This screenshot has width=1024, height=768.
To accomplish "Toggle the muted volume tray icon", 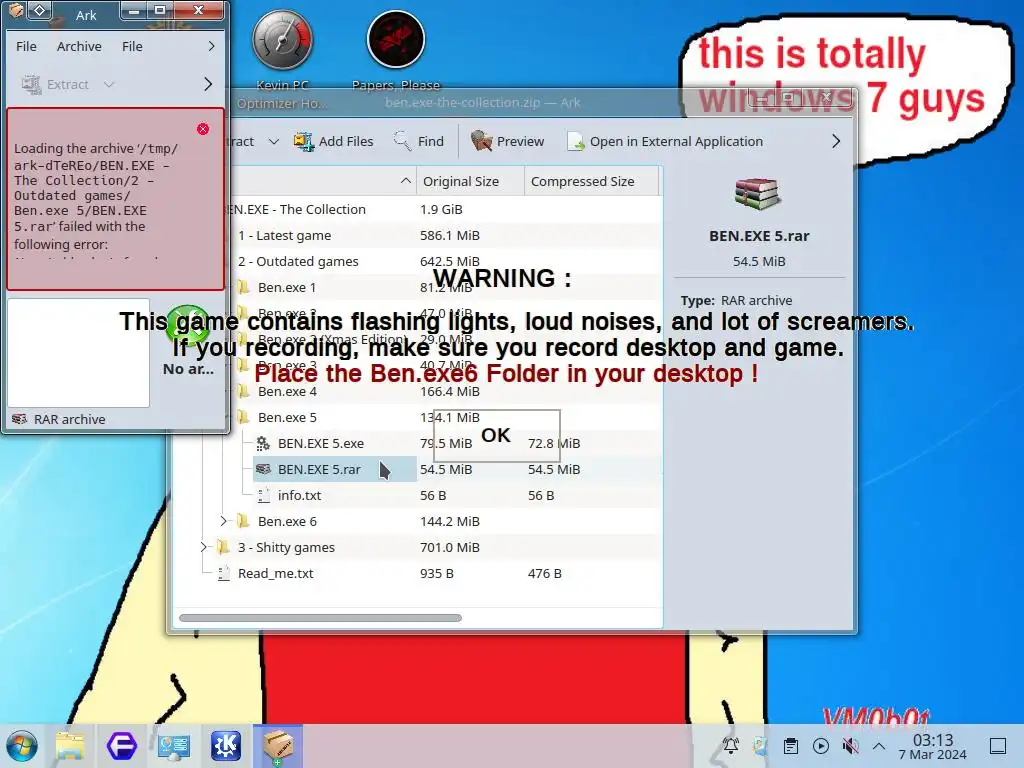I will pos(850,746).
